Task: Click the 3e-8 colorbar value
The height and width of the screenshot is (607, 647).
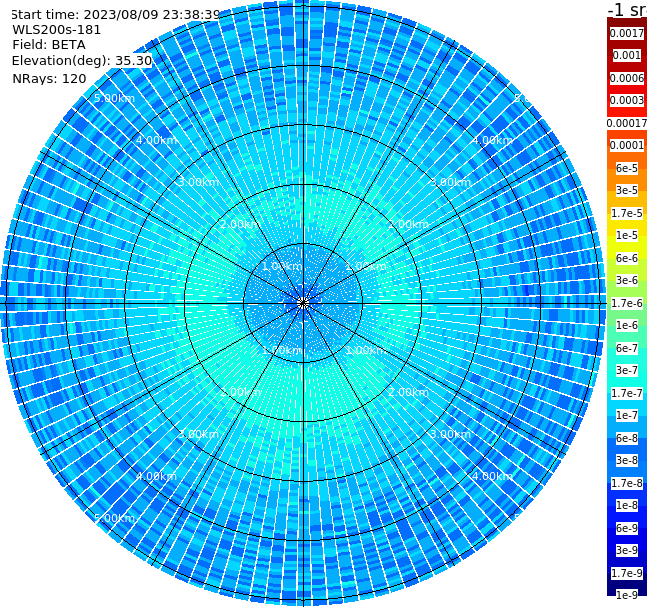Action: pyautogui.click(x=627, y=460)
